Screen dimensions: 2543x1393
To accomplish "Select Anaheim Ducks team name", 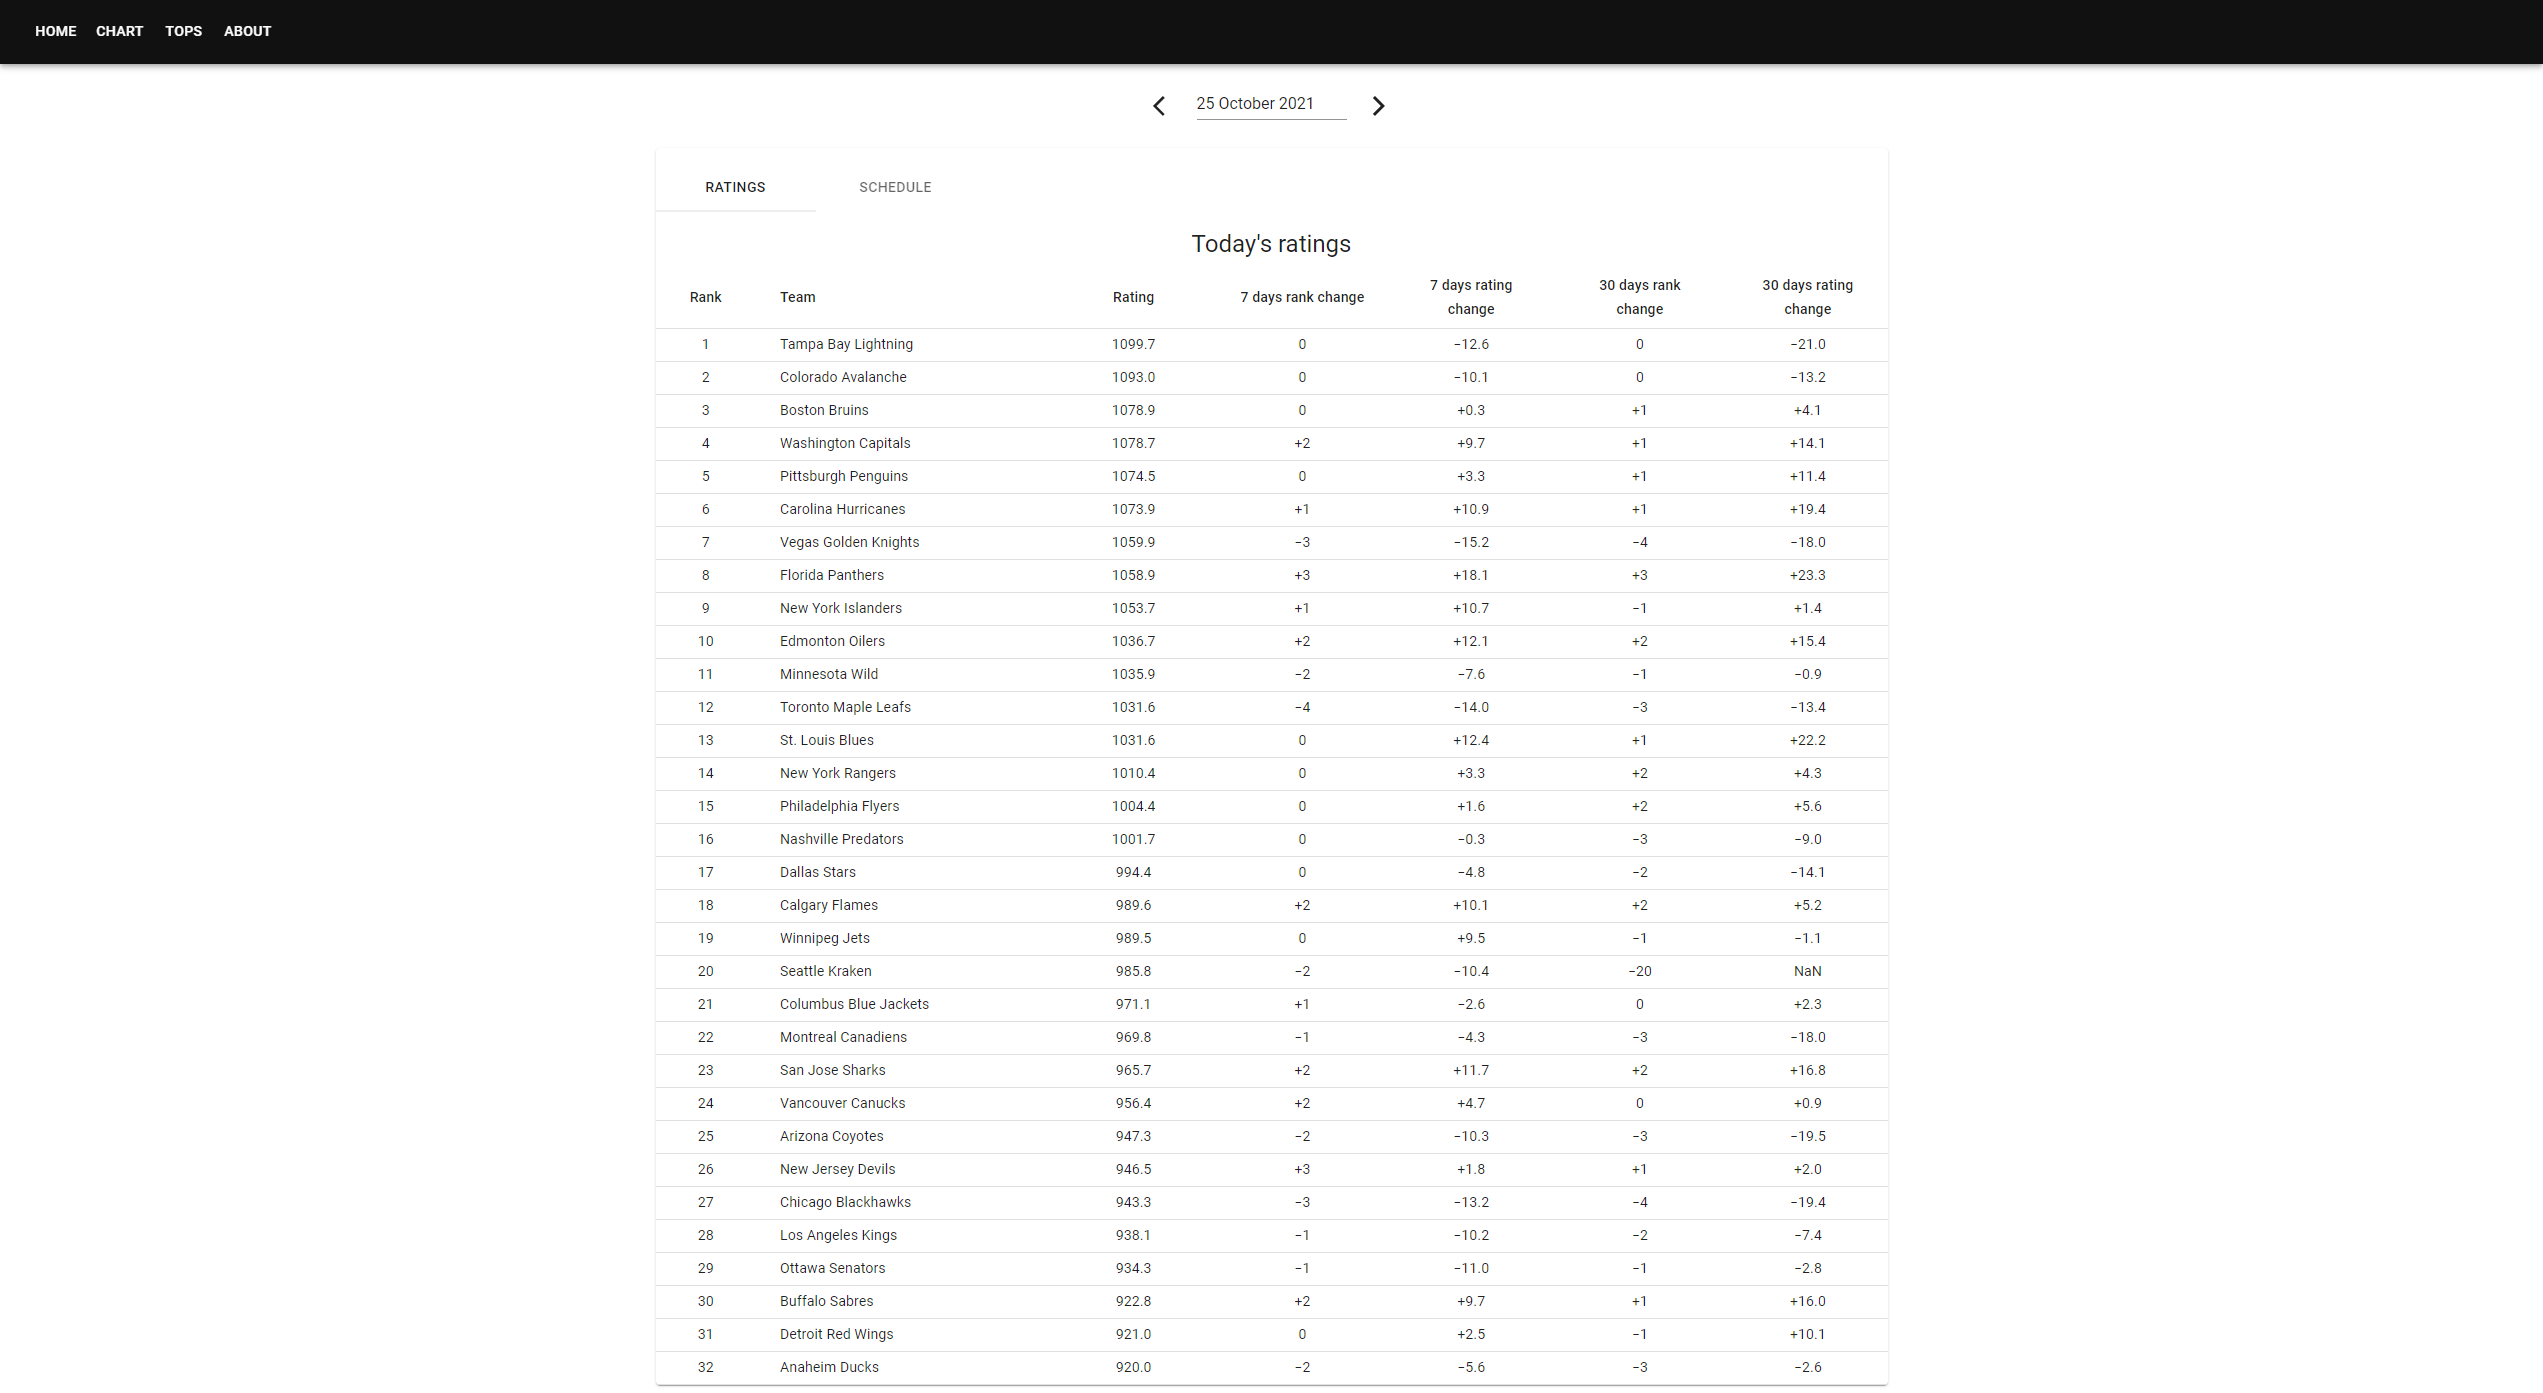I will (x=829, y=1367).
